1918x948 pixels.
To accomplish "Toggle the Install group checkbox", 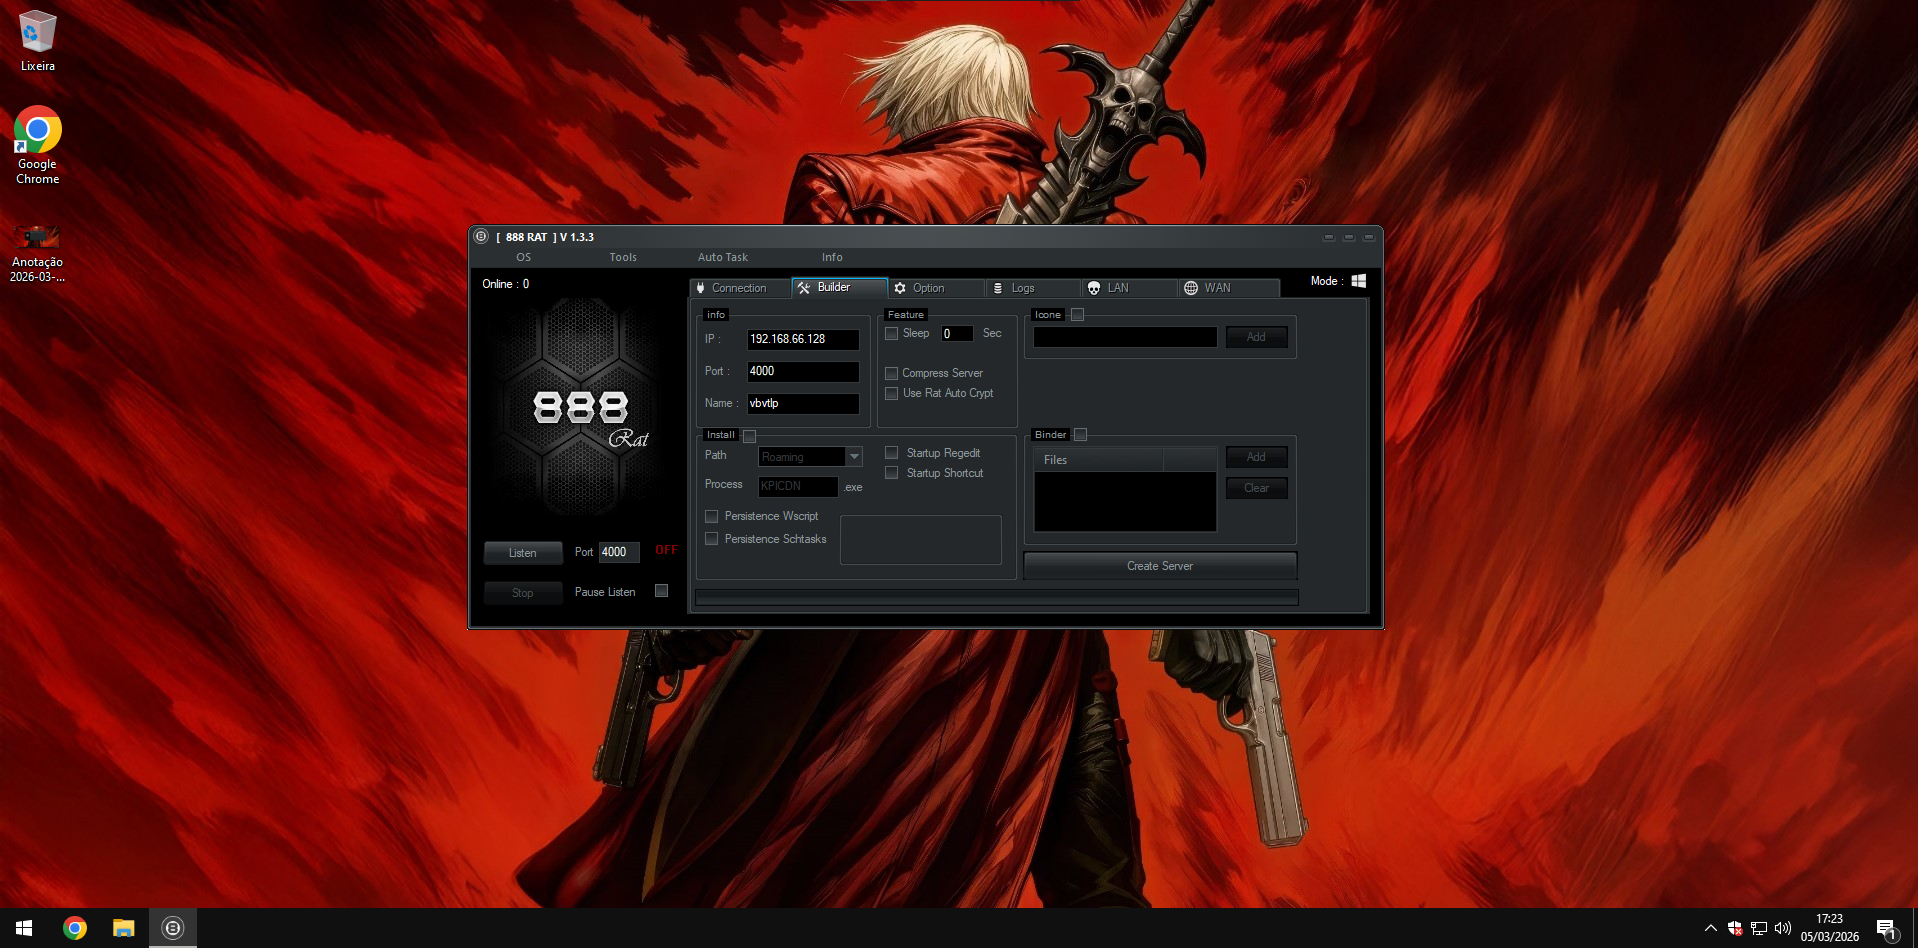I will [x=749, y=436].
